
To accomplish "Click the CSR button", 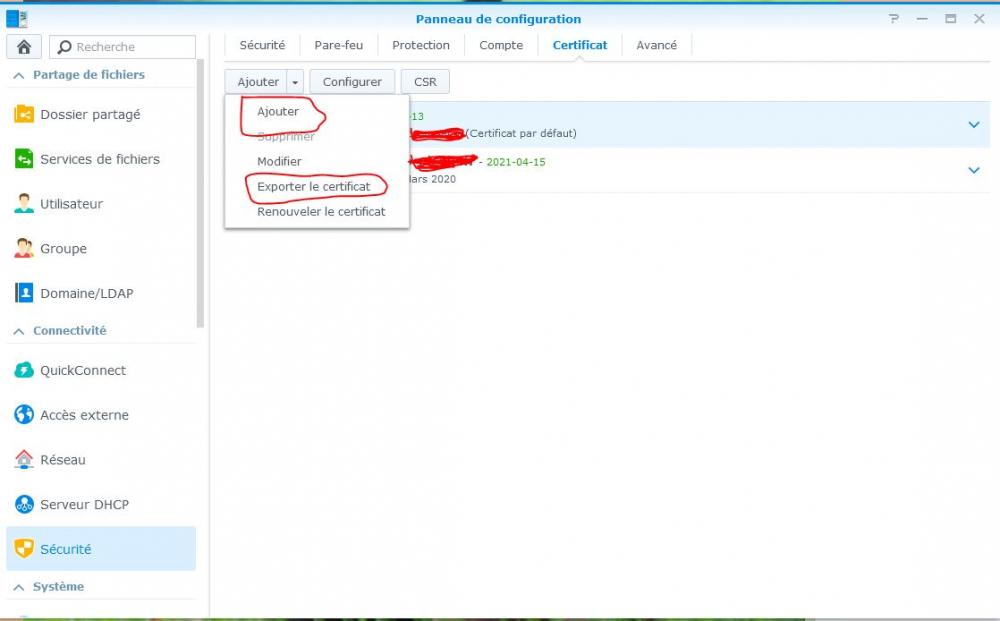I will (x=425, y=82).
